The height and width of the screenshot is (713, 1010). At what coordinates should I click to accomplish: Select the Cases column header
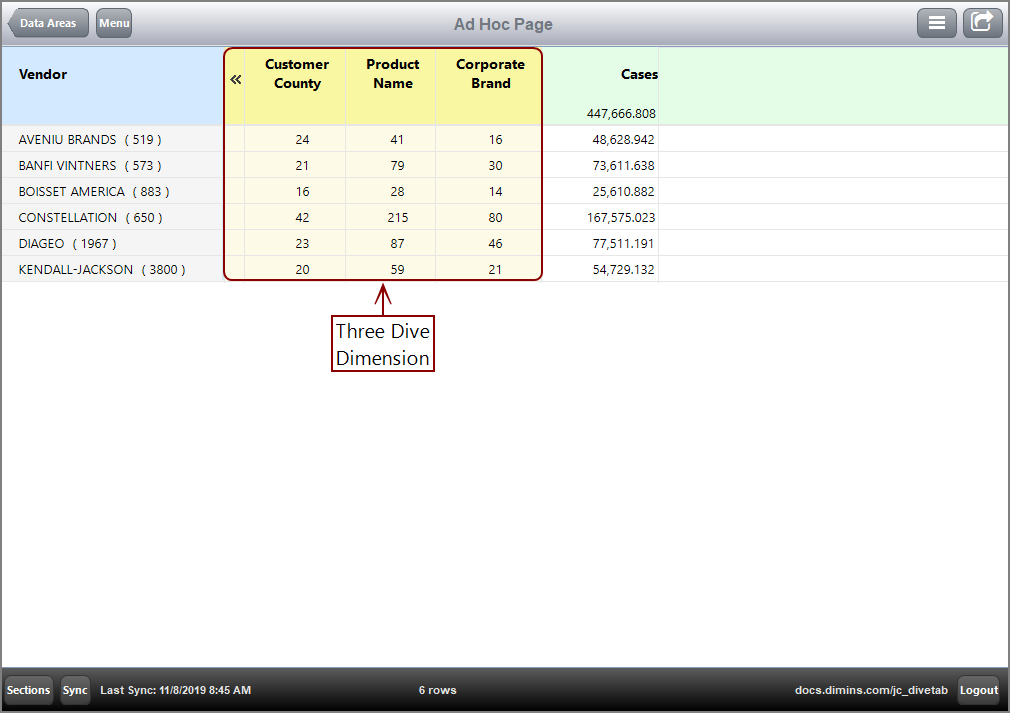639,74
